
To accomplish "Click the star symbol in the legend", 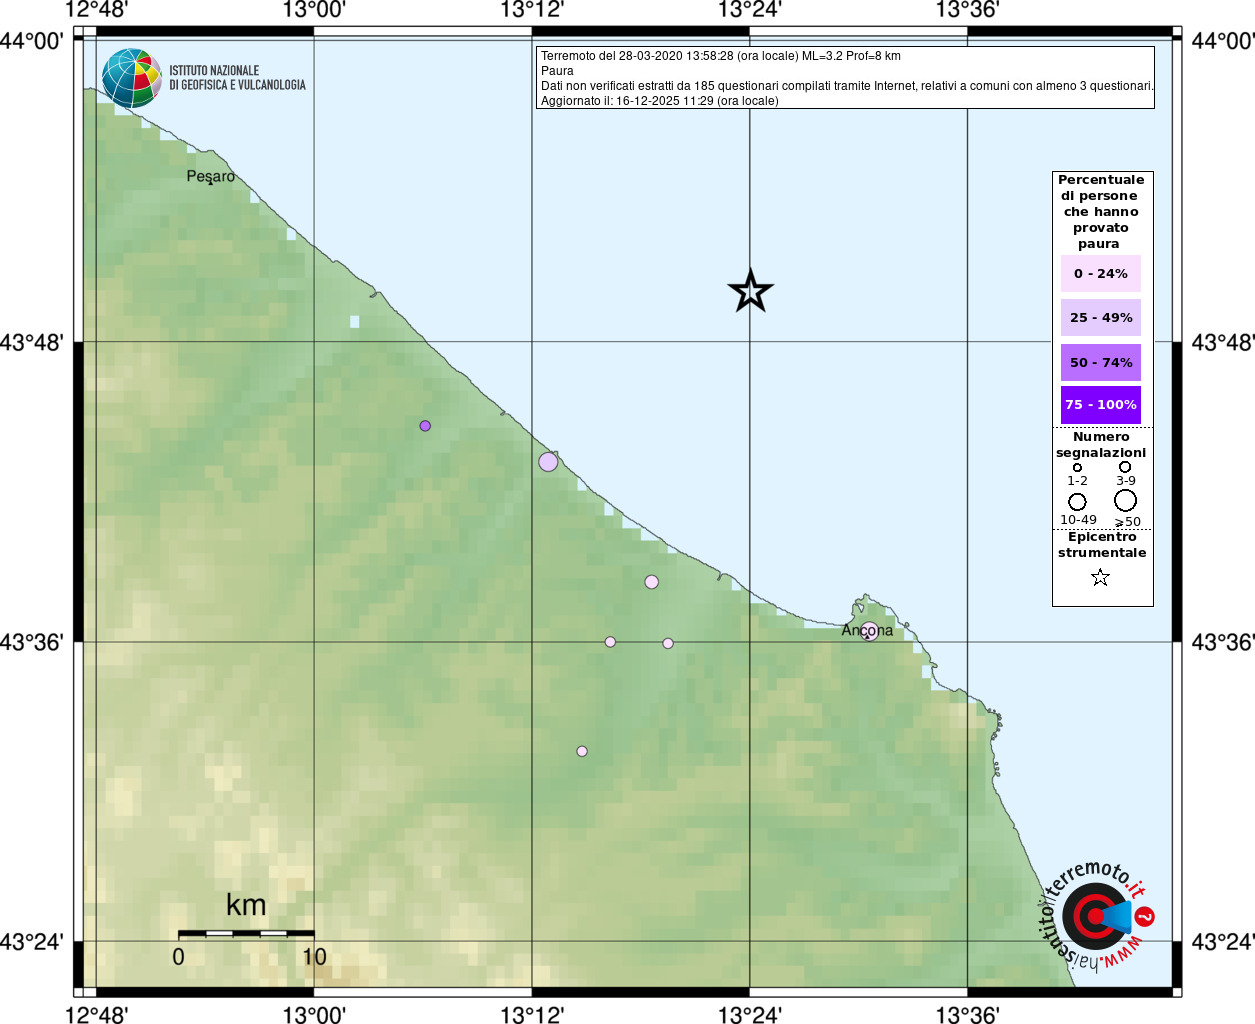I will (1100, 577).
